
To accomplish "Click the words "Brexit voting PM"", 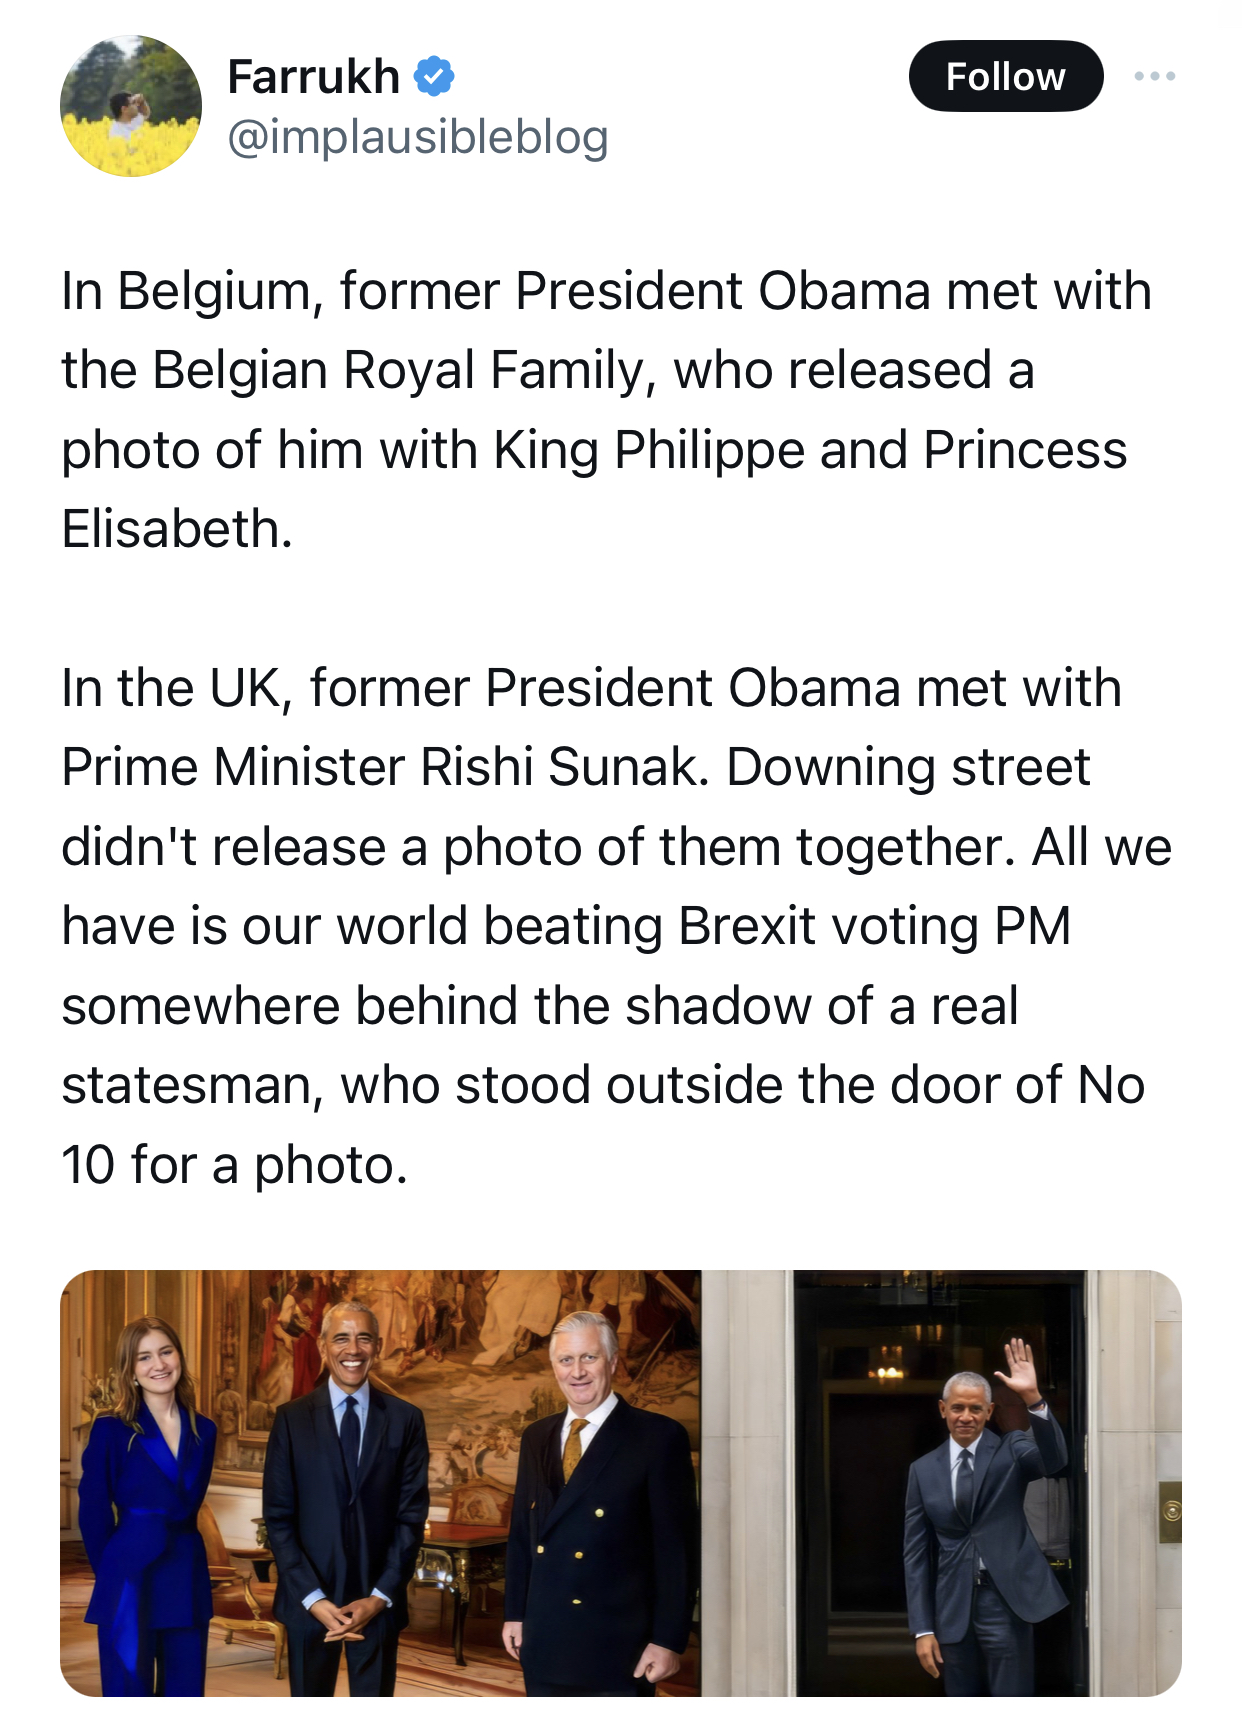I will point(874,925).
